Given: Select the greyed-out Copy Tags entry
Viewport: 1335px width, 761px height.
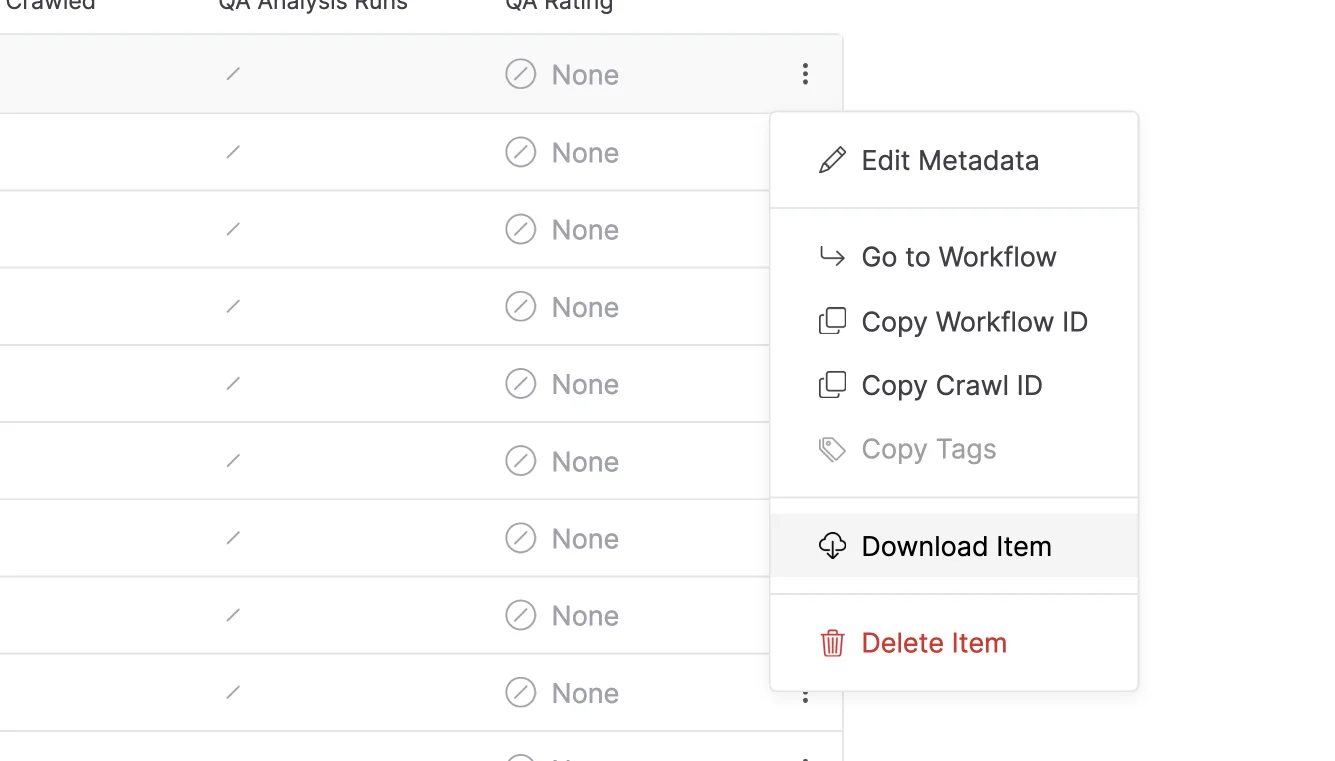Looking at the screenshot, I should (954, 450).
